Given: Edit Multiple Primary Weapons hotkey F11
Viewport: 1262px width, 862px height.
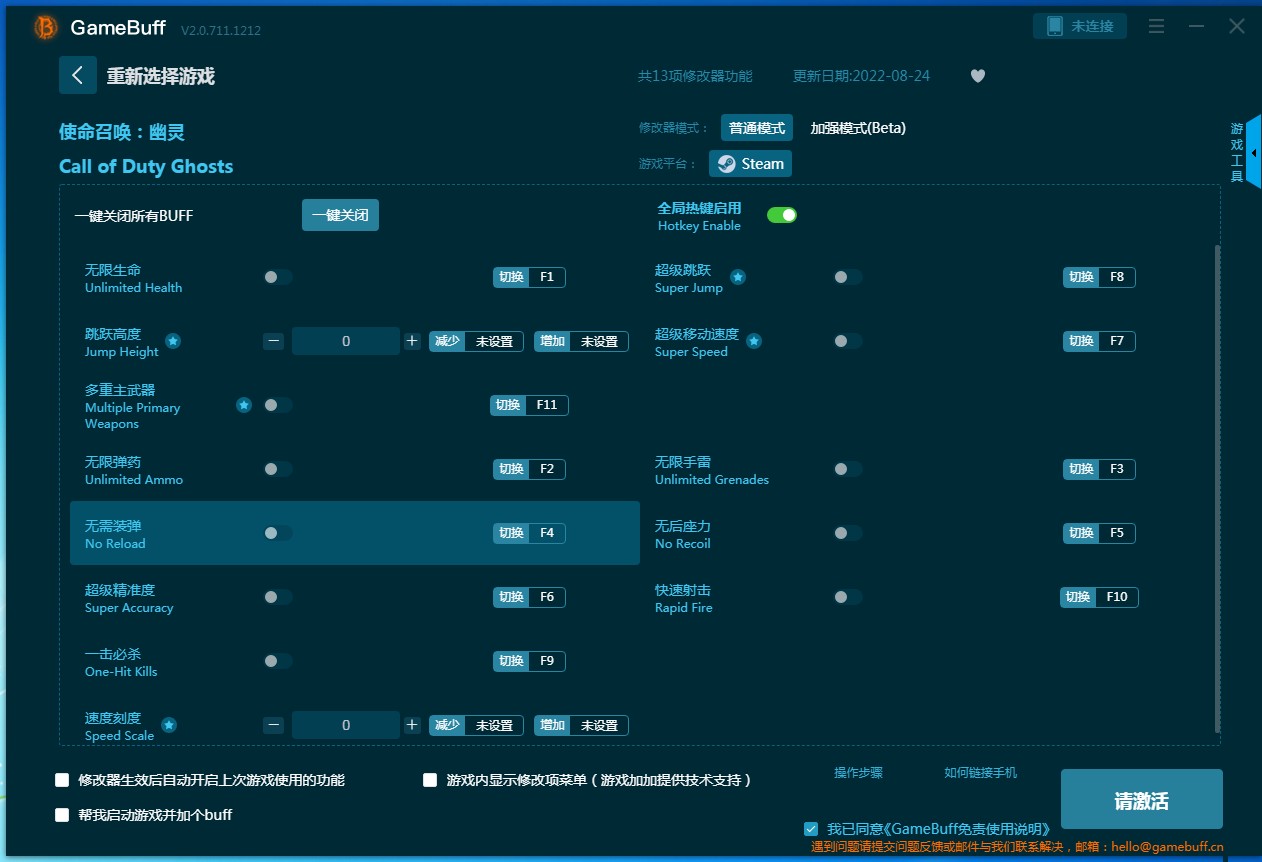Looking at the screenshot, I should 529,405.
